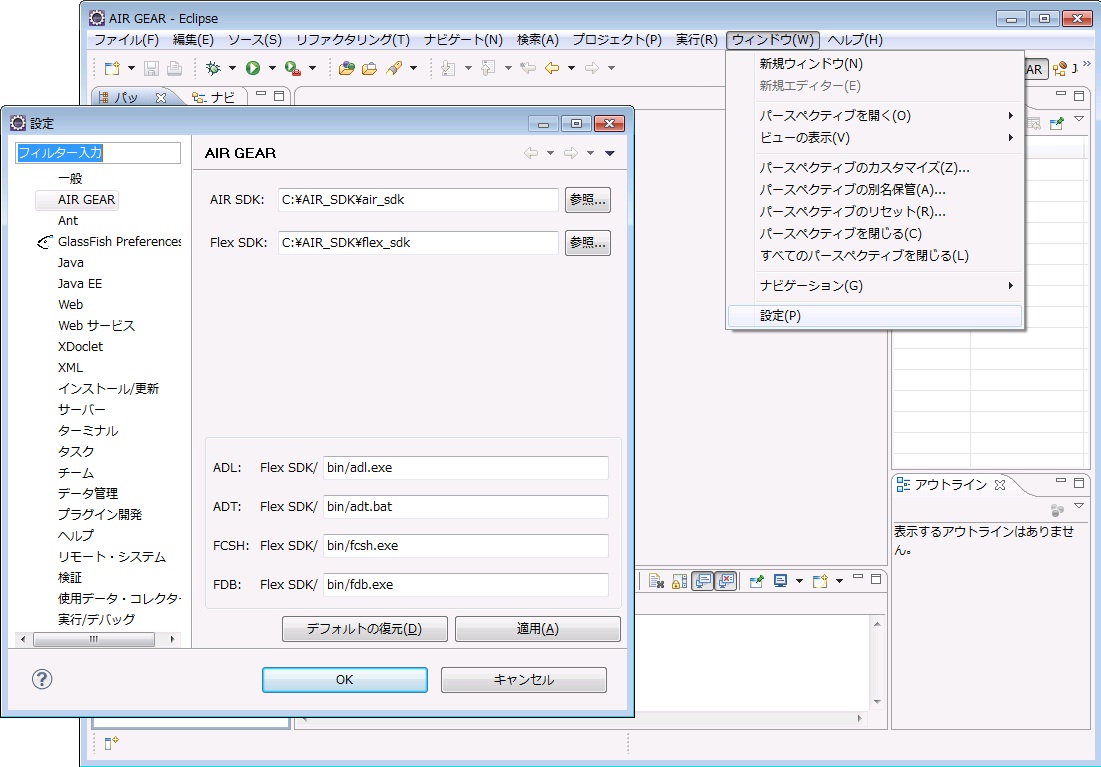Toggle the console Scroll Lock icon

click(679, 581)
